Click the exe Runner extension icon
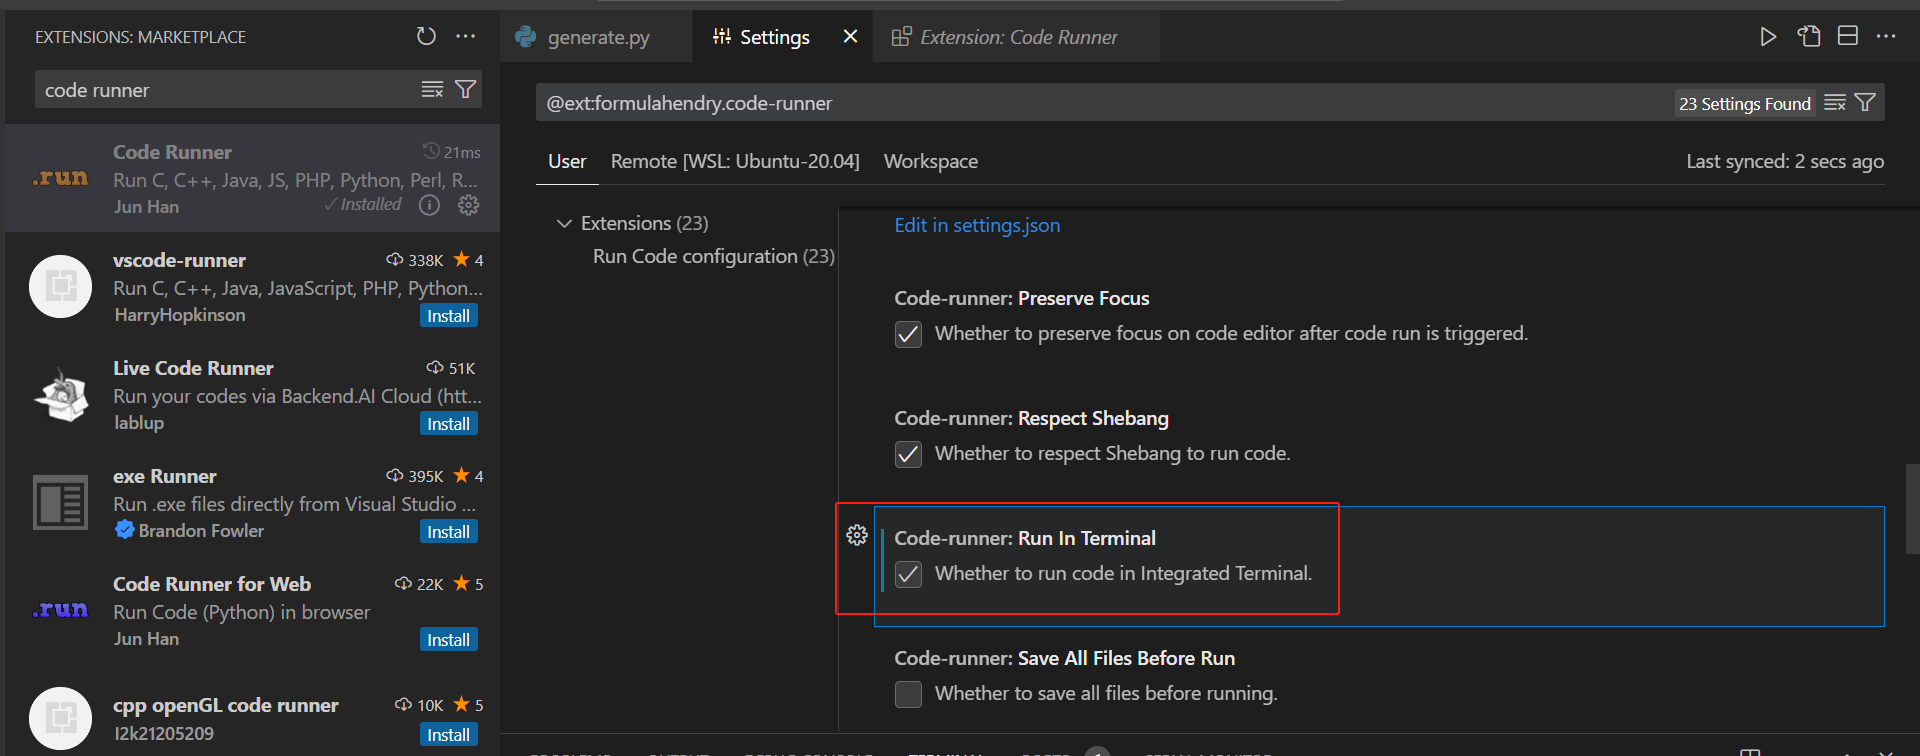 pyautogui.click(x=60, y=502)
